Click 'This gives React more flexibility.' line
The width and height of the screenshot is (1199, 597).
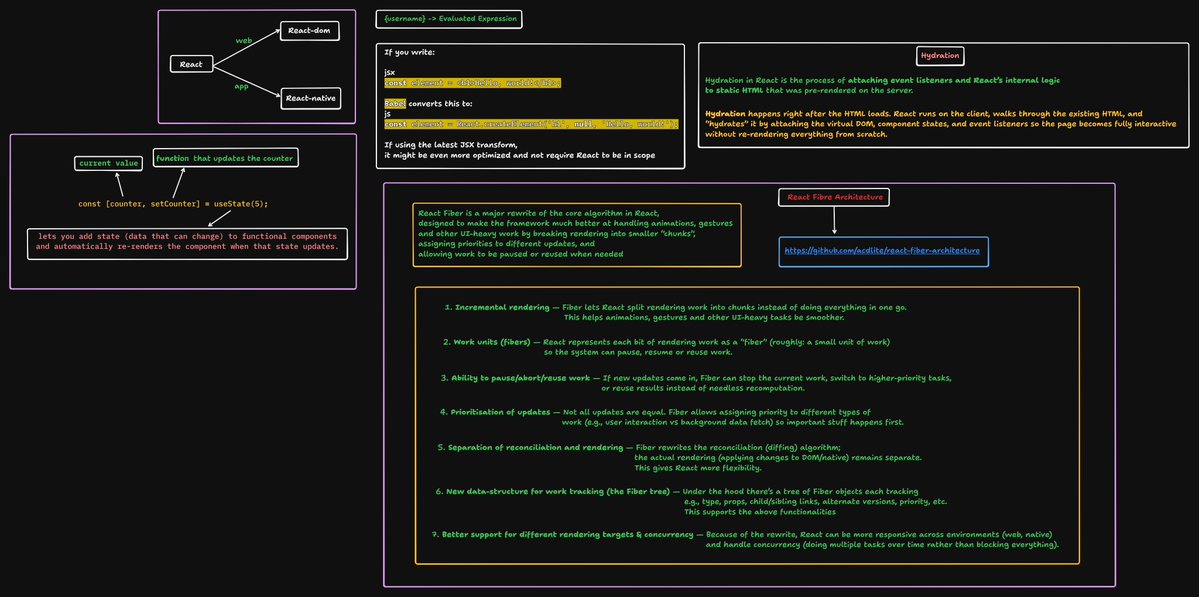pyautogui.click(x=697, y=467)
